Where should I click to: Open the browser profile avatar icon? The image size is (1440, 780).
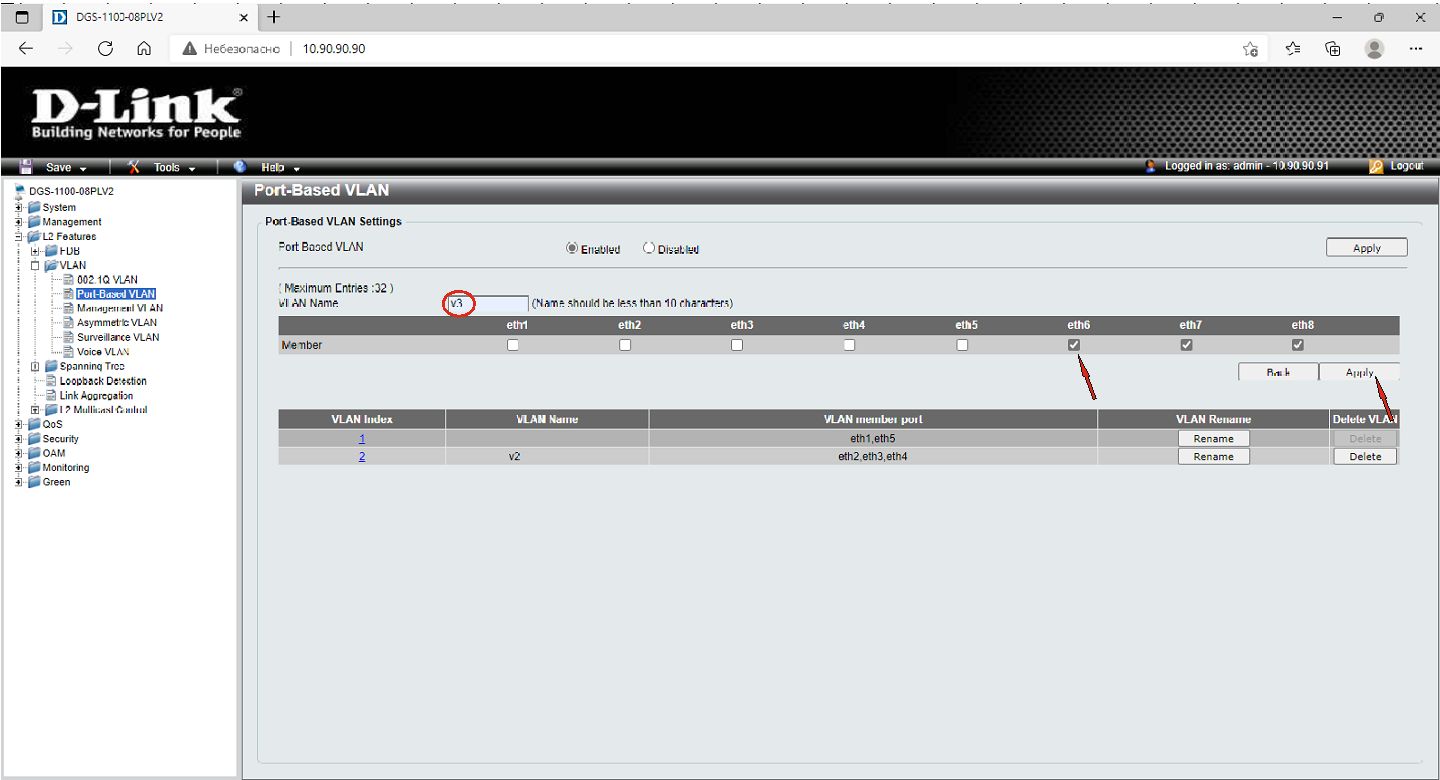coord(1375,48)
